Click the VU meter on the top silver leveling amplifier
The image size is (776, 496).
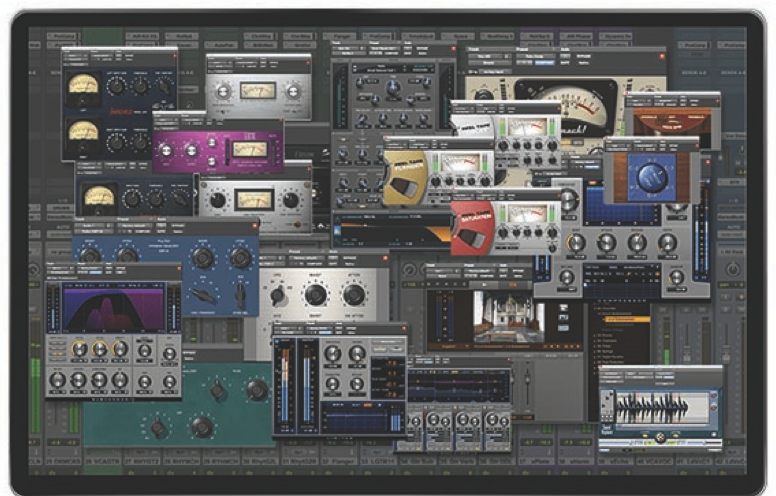tap(257, 90)
